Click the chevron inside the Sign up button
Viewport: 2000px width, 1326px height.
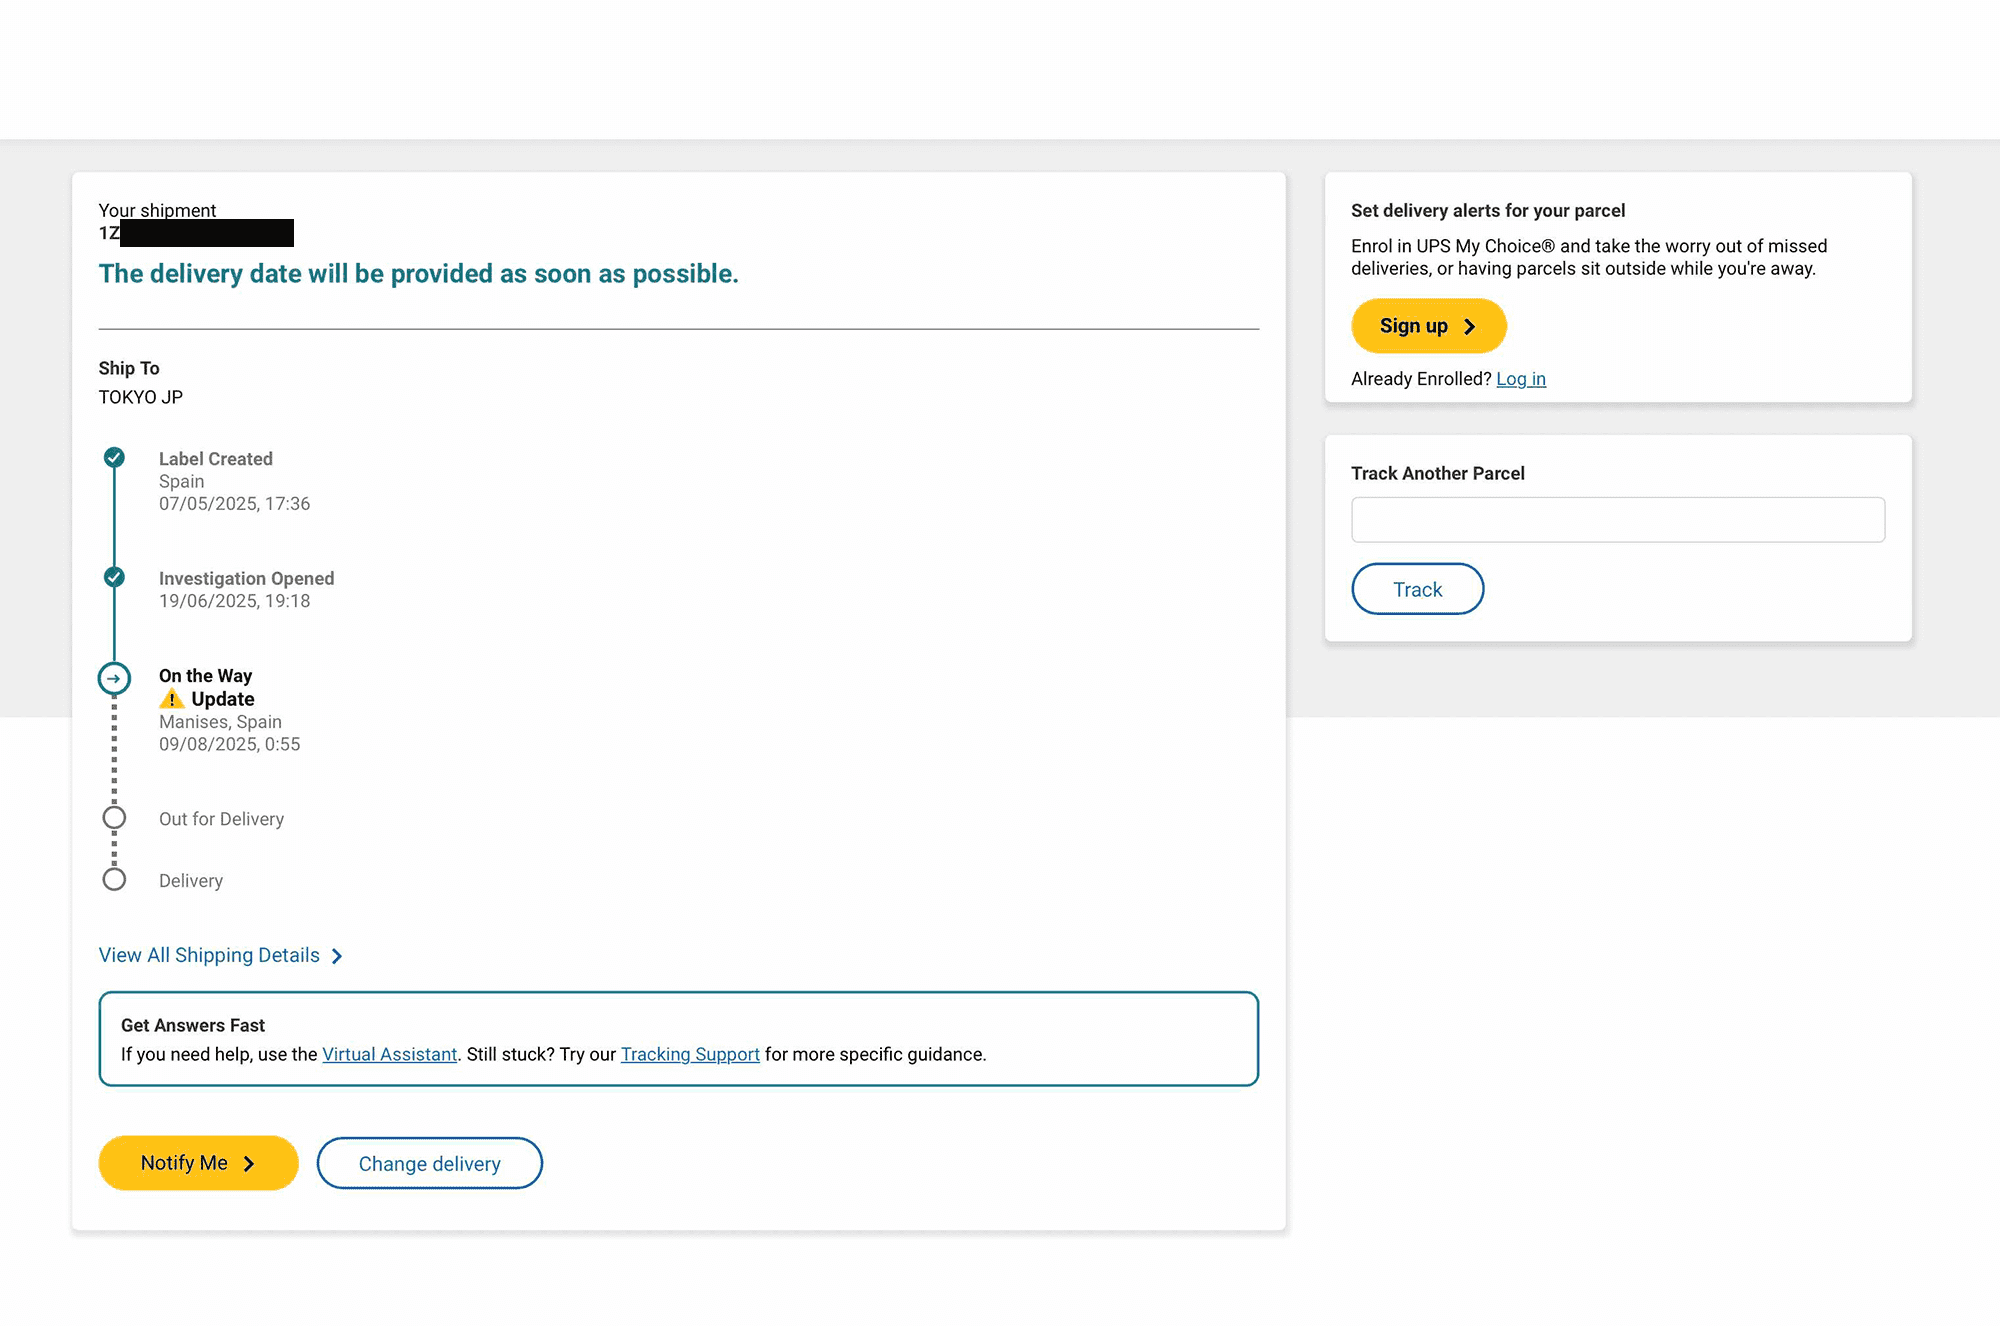(x=1470, y=326)
